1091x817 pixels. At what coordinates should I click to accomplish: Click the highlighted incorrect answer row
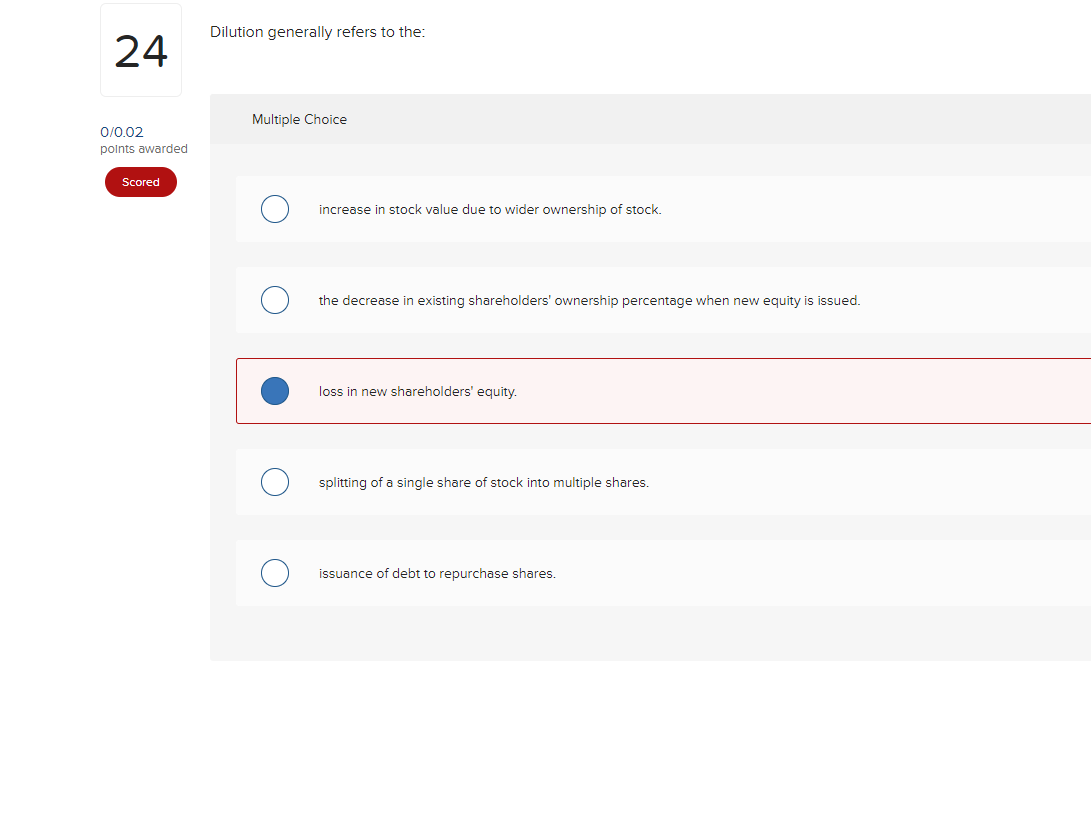[600, 391]
